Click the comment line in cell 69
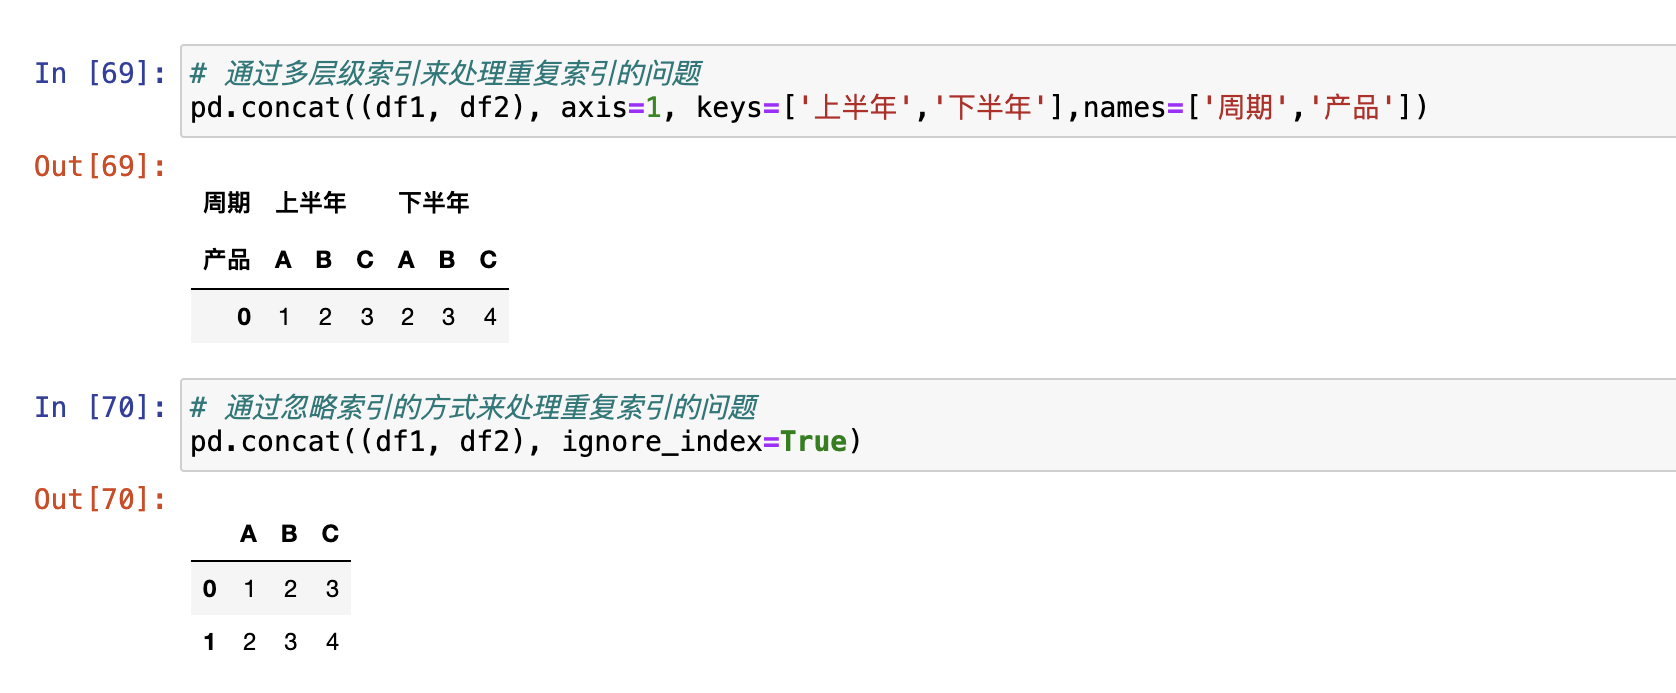The image size is (1676, 693). coord(446,73)
